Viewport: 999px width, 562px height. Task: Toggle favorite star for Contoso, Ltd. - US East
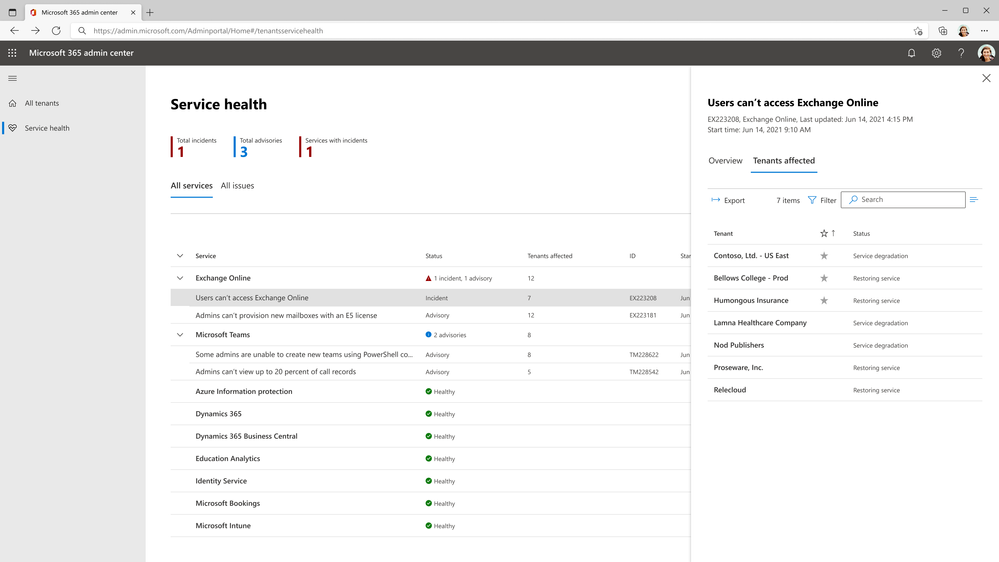tap(824, 256)
